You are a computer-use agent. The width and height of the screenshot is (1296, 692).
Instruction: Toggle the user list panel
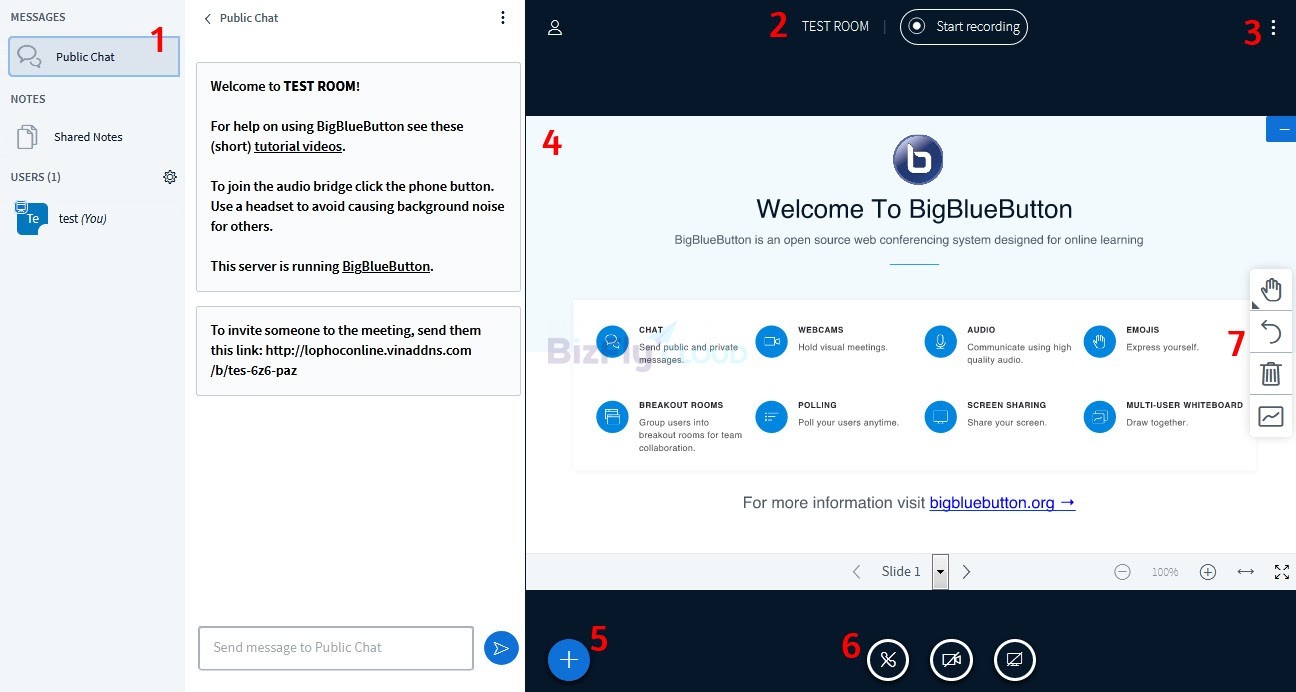pos(555,27)
